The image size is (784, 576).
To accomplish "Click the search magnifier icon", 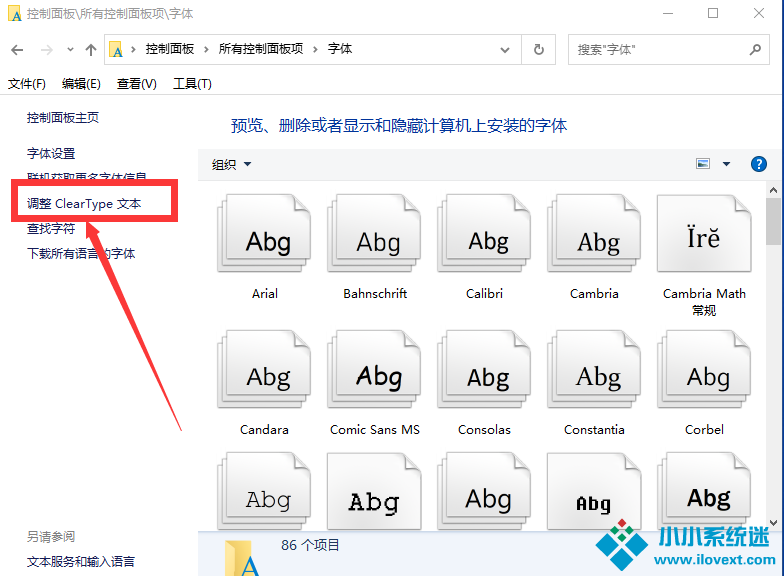I will coord(756,50).
